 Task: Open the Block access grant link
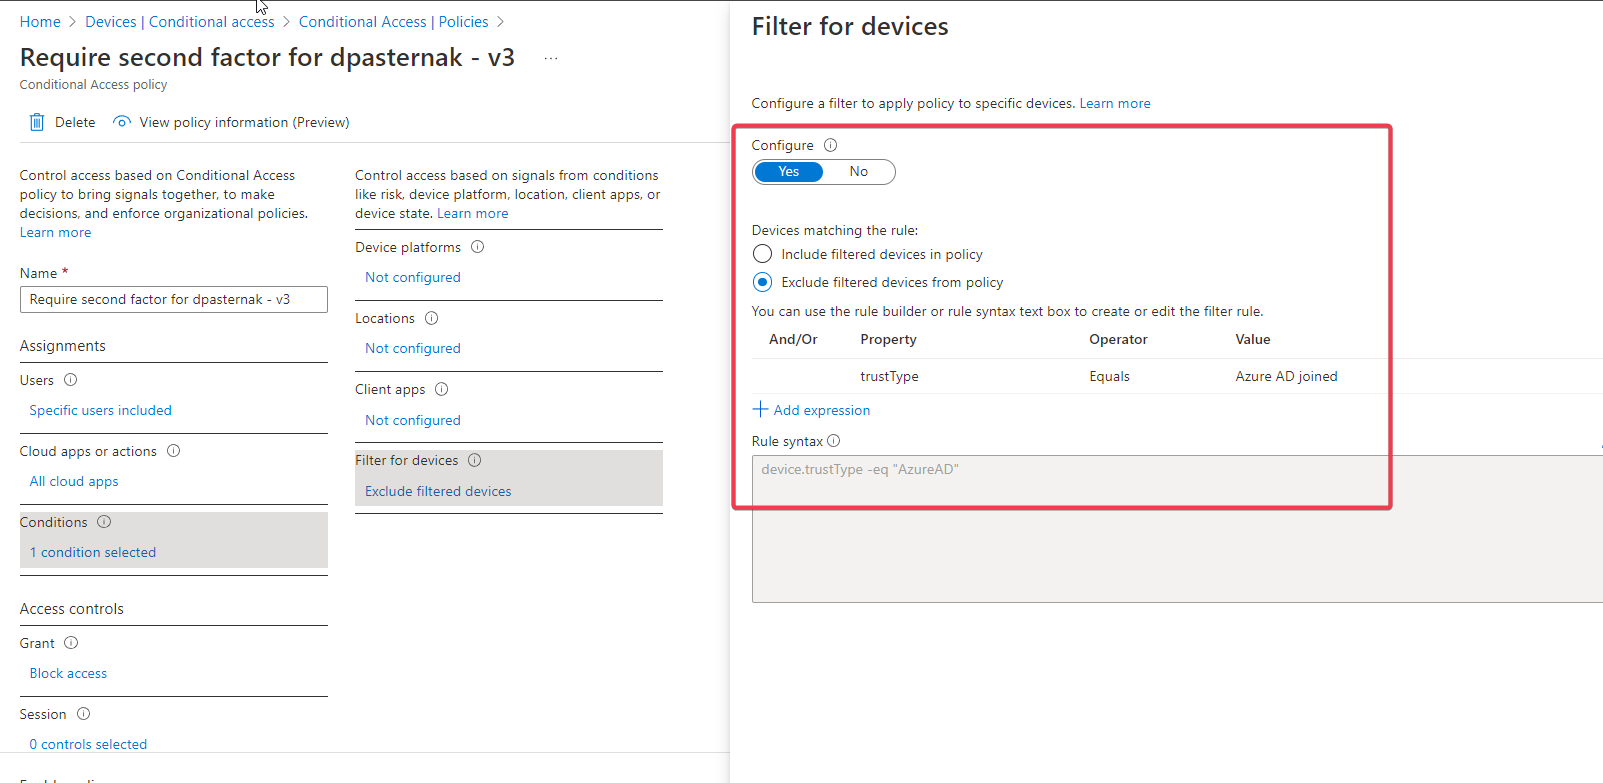click(x=68, y=673)
